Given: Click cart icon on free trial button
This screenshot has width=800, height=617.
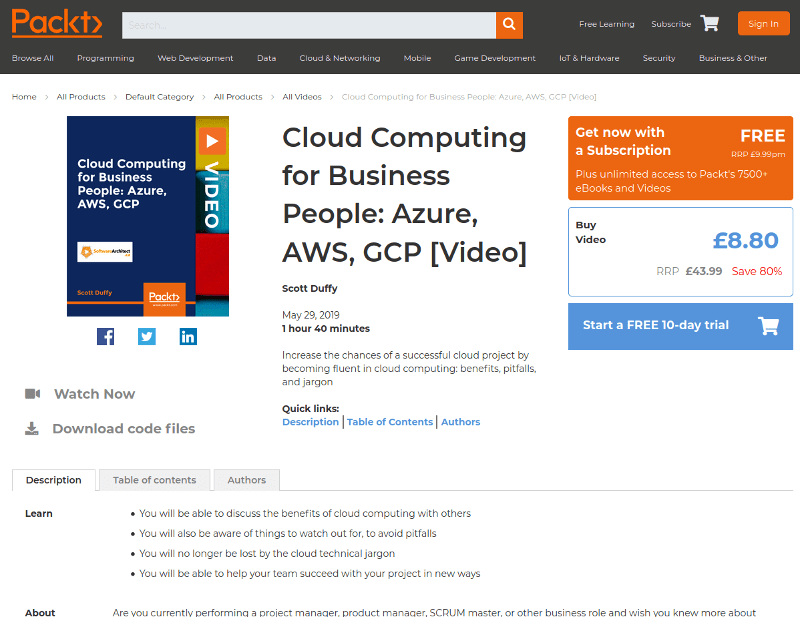Looking at the screenshot, I should click(768, 326).
